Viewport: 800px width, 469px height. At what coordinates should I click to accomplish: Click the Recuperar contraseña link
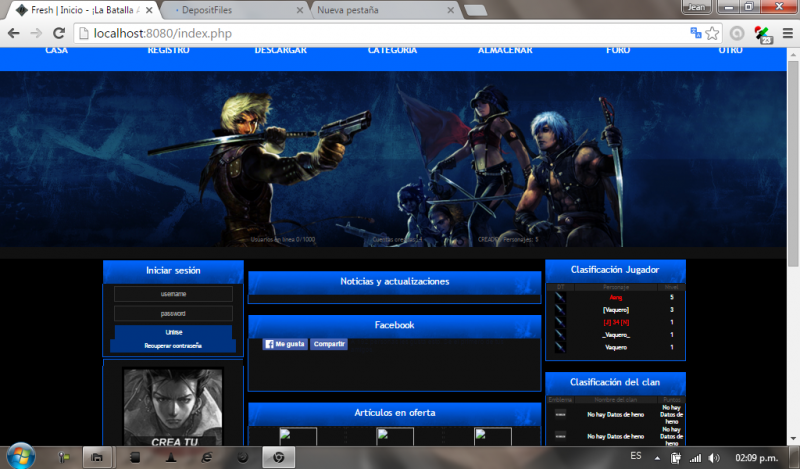tap(173, 346)
